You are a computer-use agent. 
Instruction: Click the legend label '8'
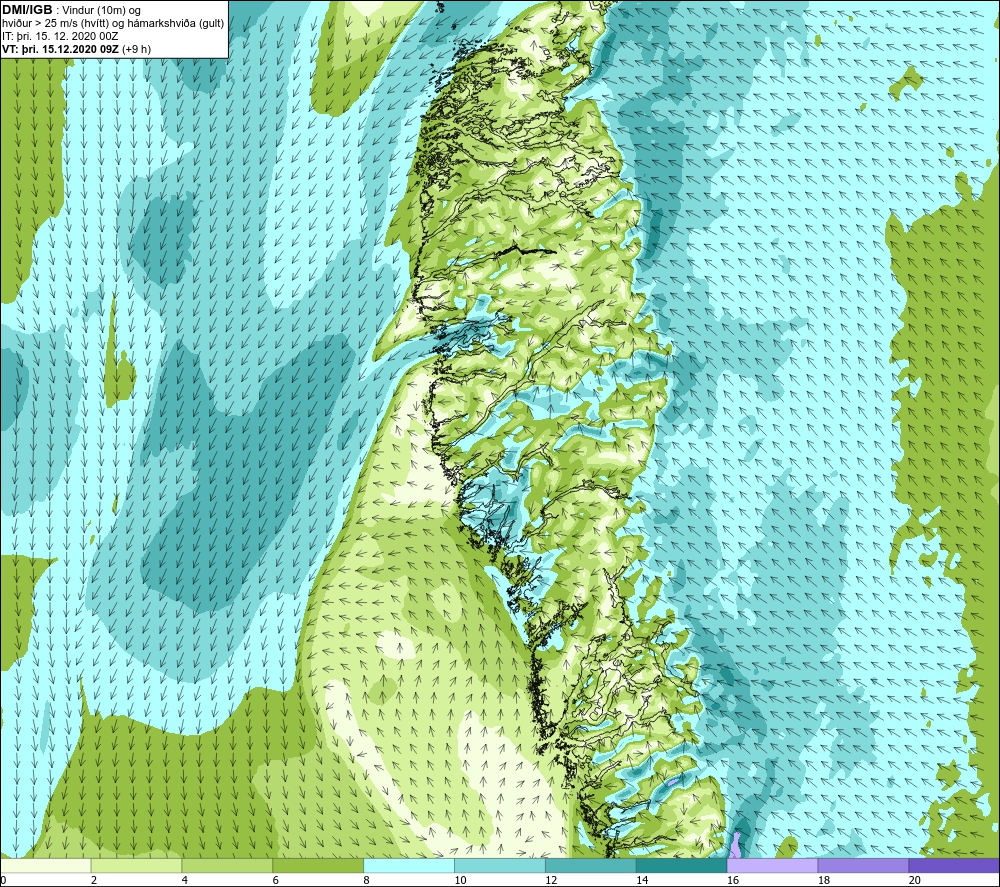coord(367,880)
